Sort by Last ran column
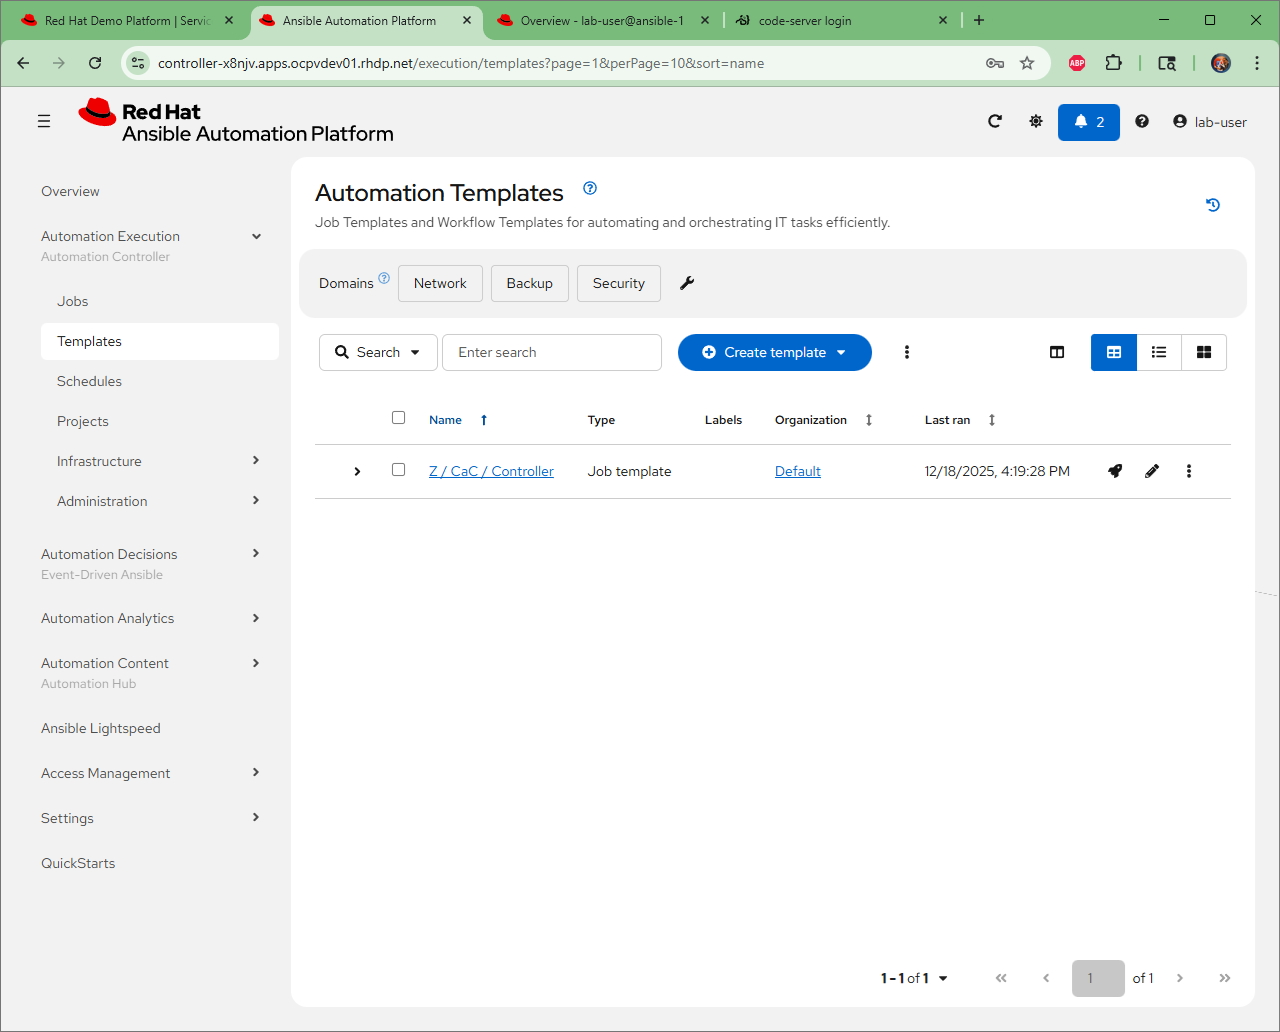This screenshot has width=1280, height=1032. click(x=960, y=420)
